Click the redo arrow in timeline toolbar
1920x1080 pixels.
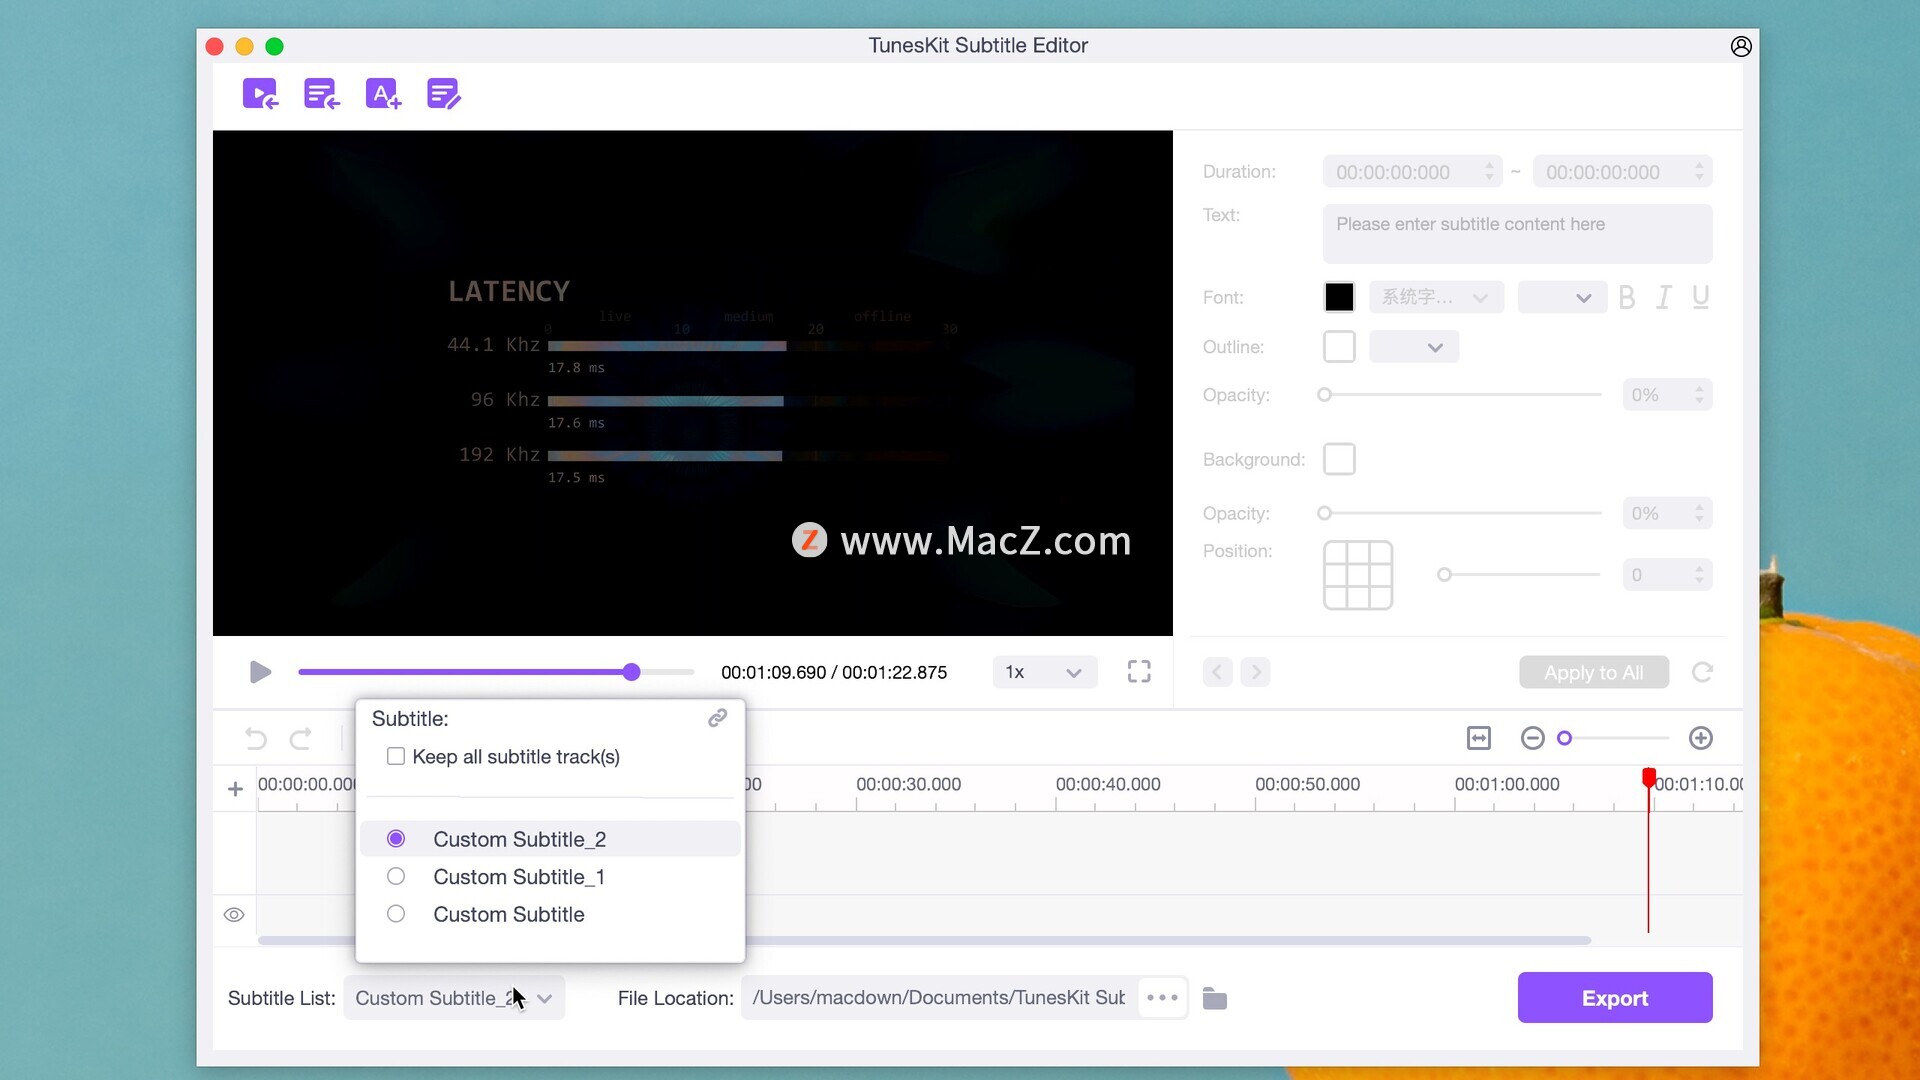pyautogui.click(x=300, y=739)
